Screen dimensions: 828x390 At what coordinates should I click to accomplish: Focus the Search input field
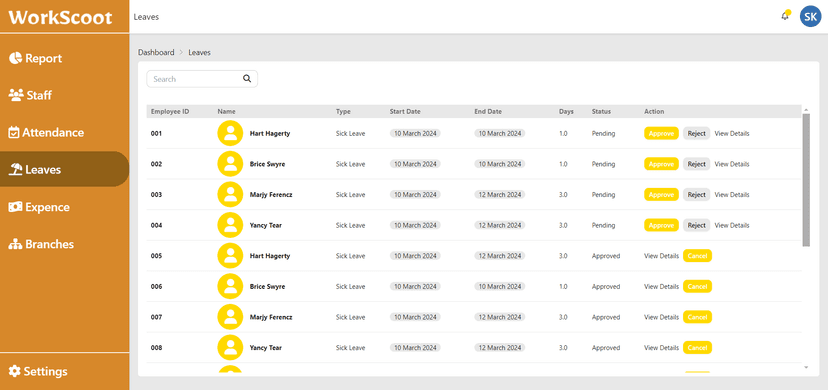pyautogui.click(x=202, y=79)
